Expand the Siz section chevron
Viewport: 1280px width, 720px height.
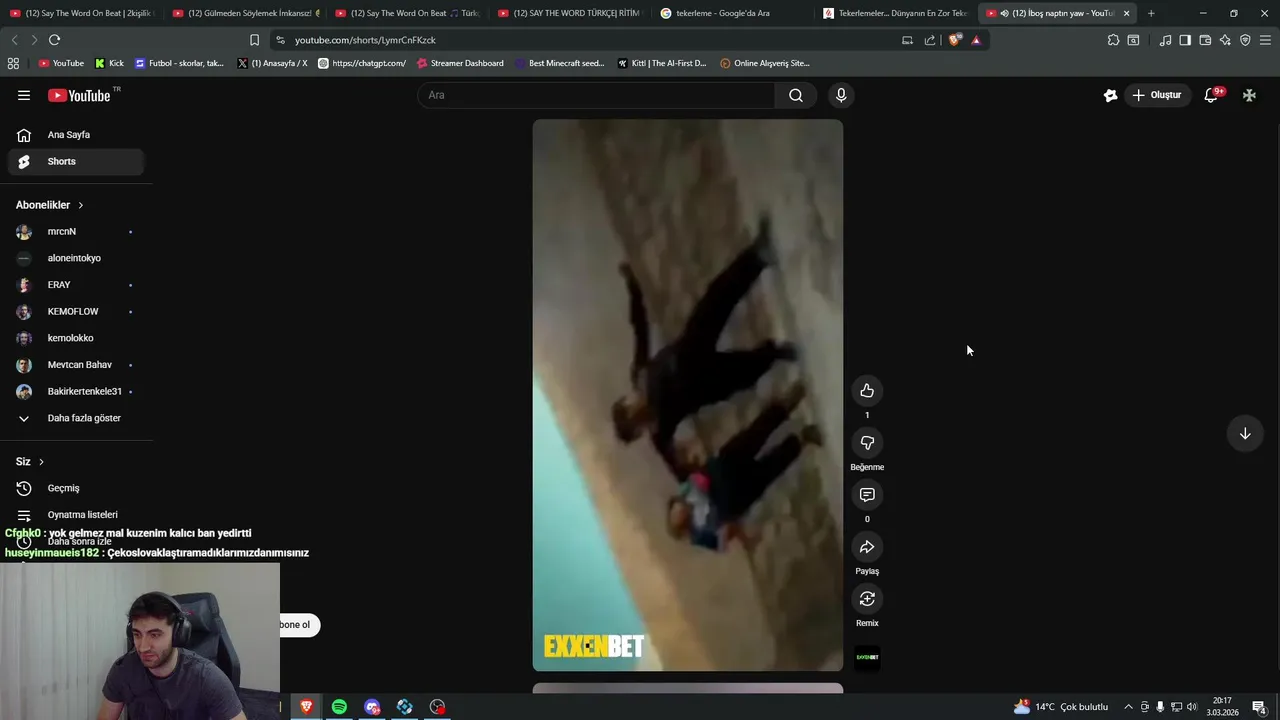coord(41,462)
